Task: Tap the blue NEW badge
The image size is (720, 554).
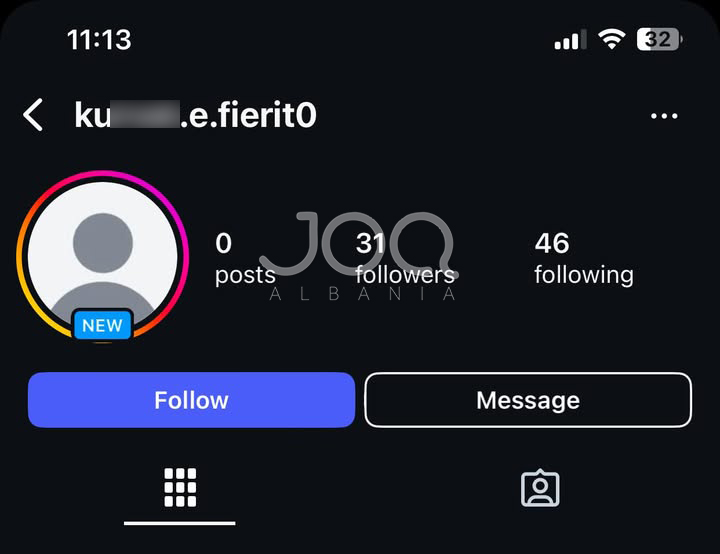Action: coord(102,325)
